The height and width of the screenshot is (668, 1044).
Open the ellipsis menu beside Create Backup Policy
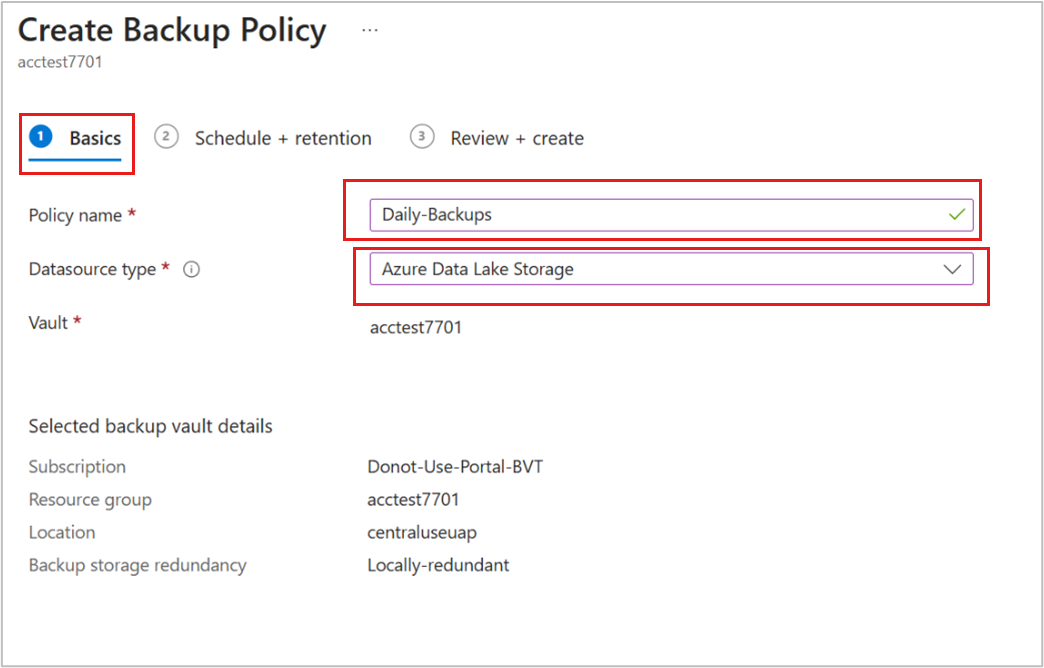[370, 31]
